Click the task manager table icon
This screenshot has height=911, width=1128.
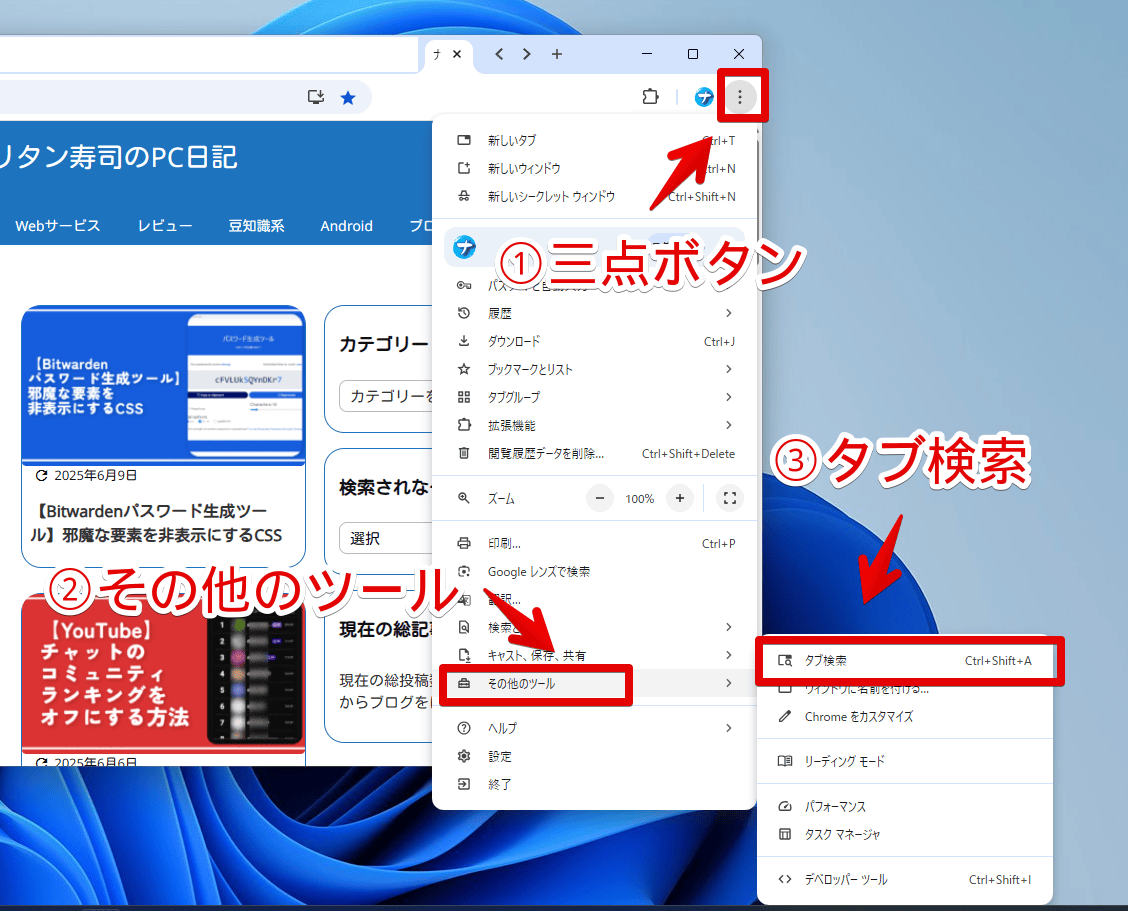click(x=785, y=835)
